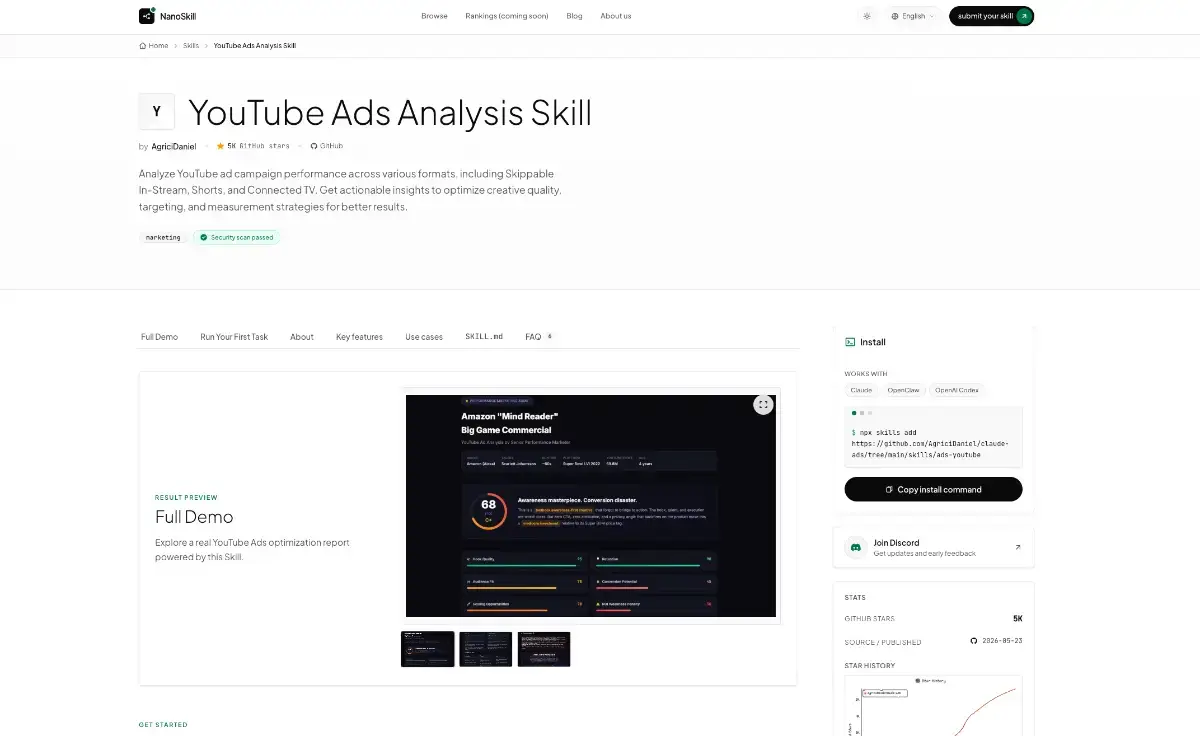The image size is (1200, 736).
Task: Click the Star History chart
Action: click(x=933, y=705)
